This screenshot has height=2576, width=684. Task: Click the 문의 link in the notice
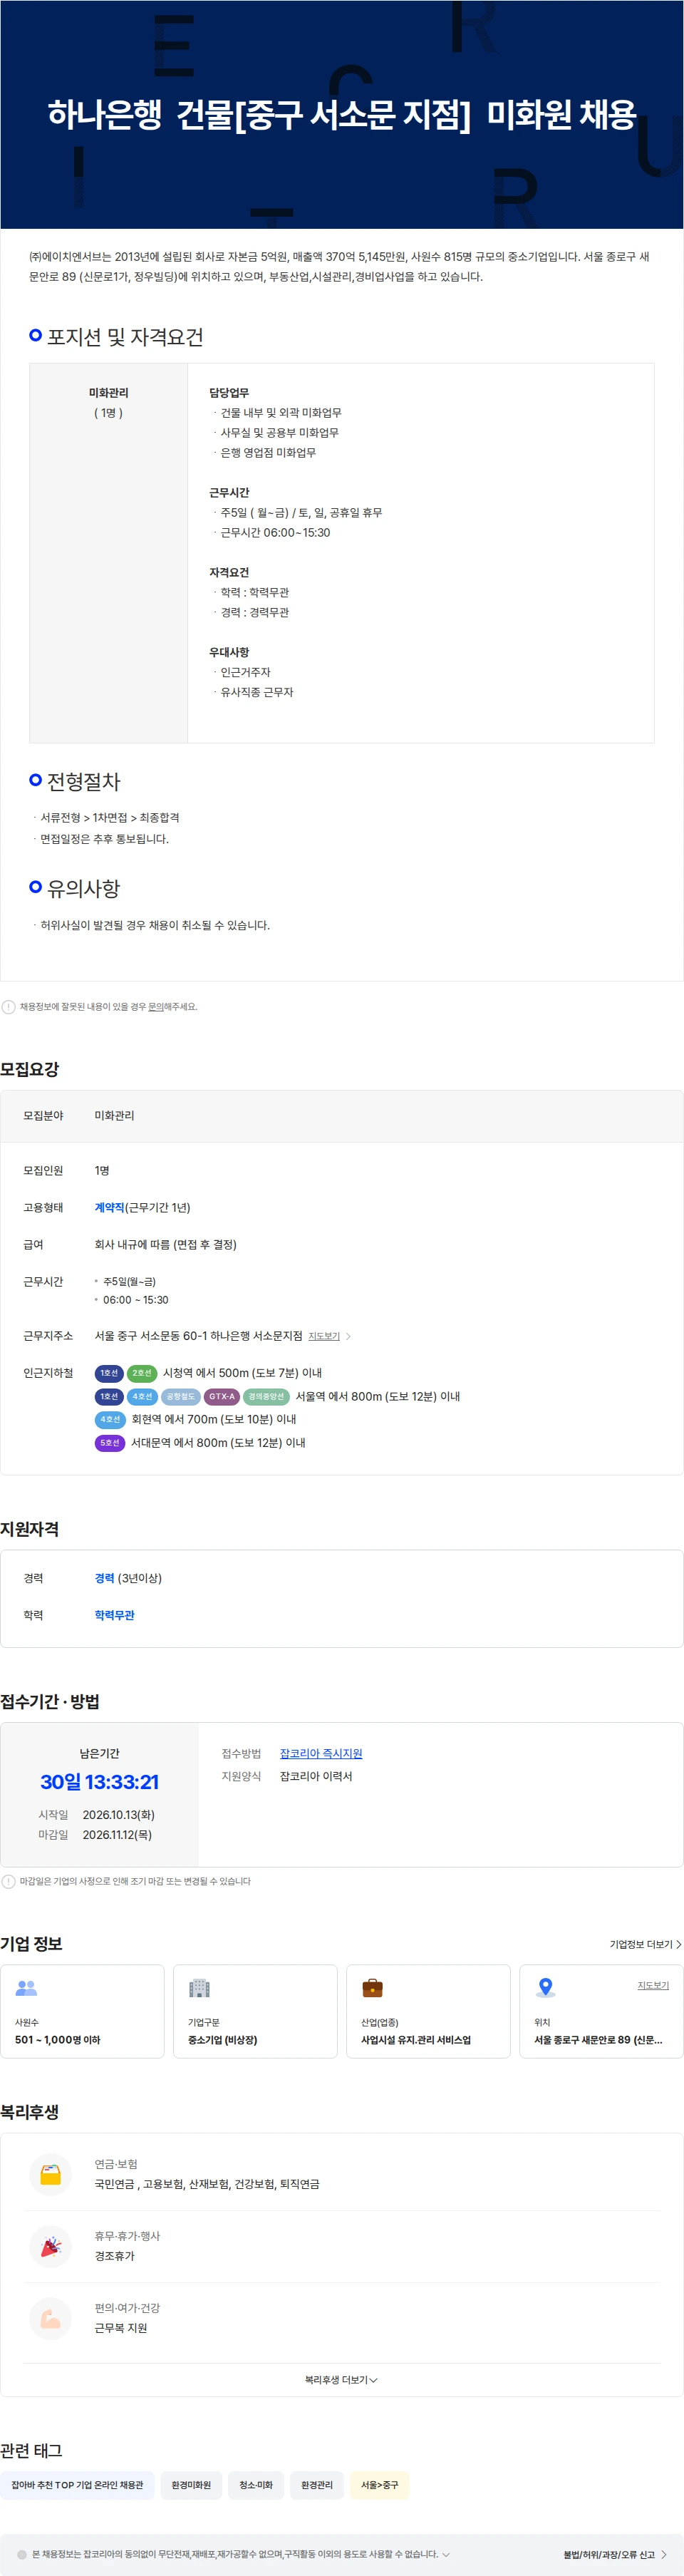click(x=156, y=1007)
